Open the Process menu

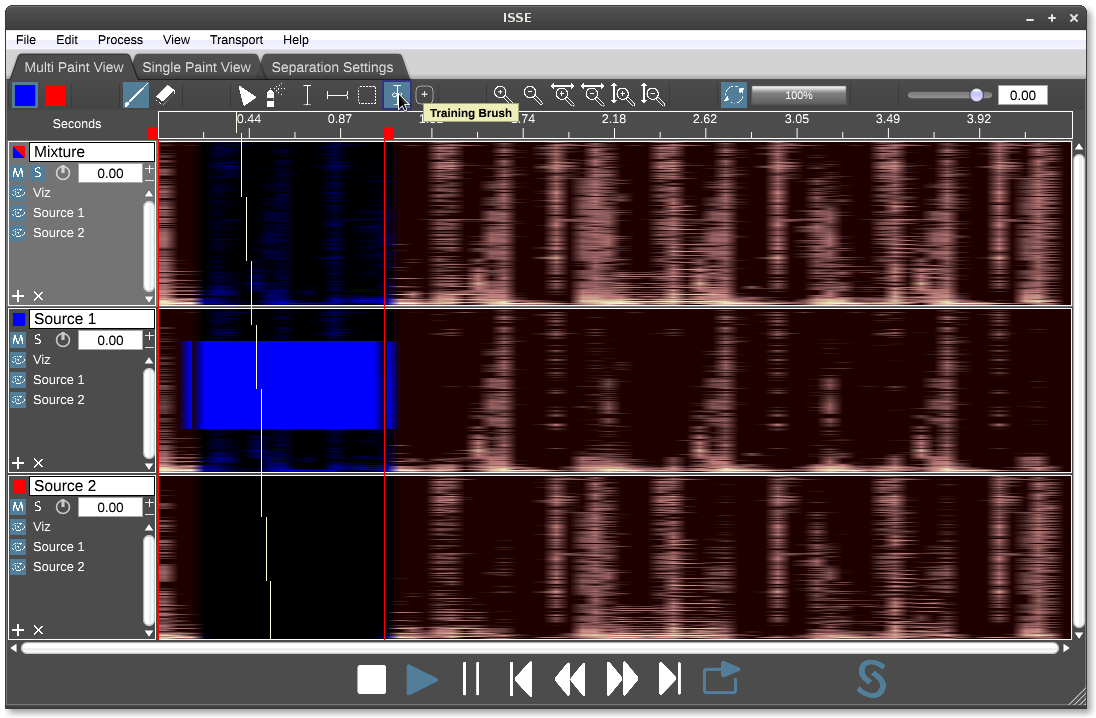click(x=120, y=40)
